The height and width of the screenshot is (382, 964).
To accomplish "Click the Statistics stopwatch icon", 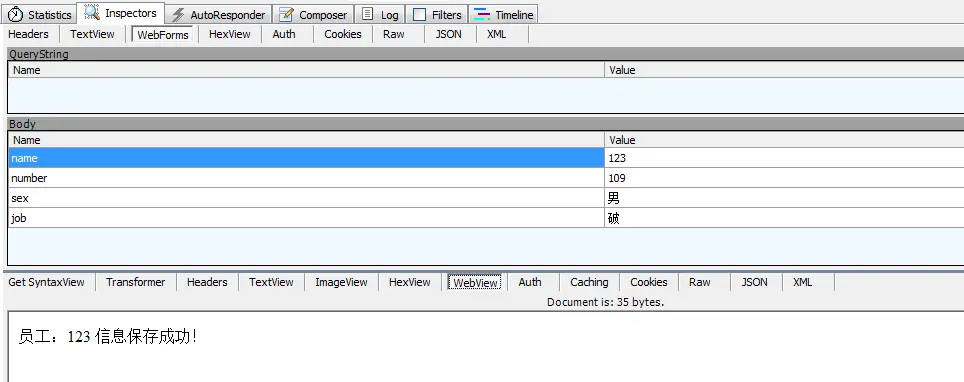I will pyautogui.click(x=15, y=15).
